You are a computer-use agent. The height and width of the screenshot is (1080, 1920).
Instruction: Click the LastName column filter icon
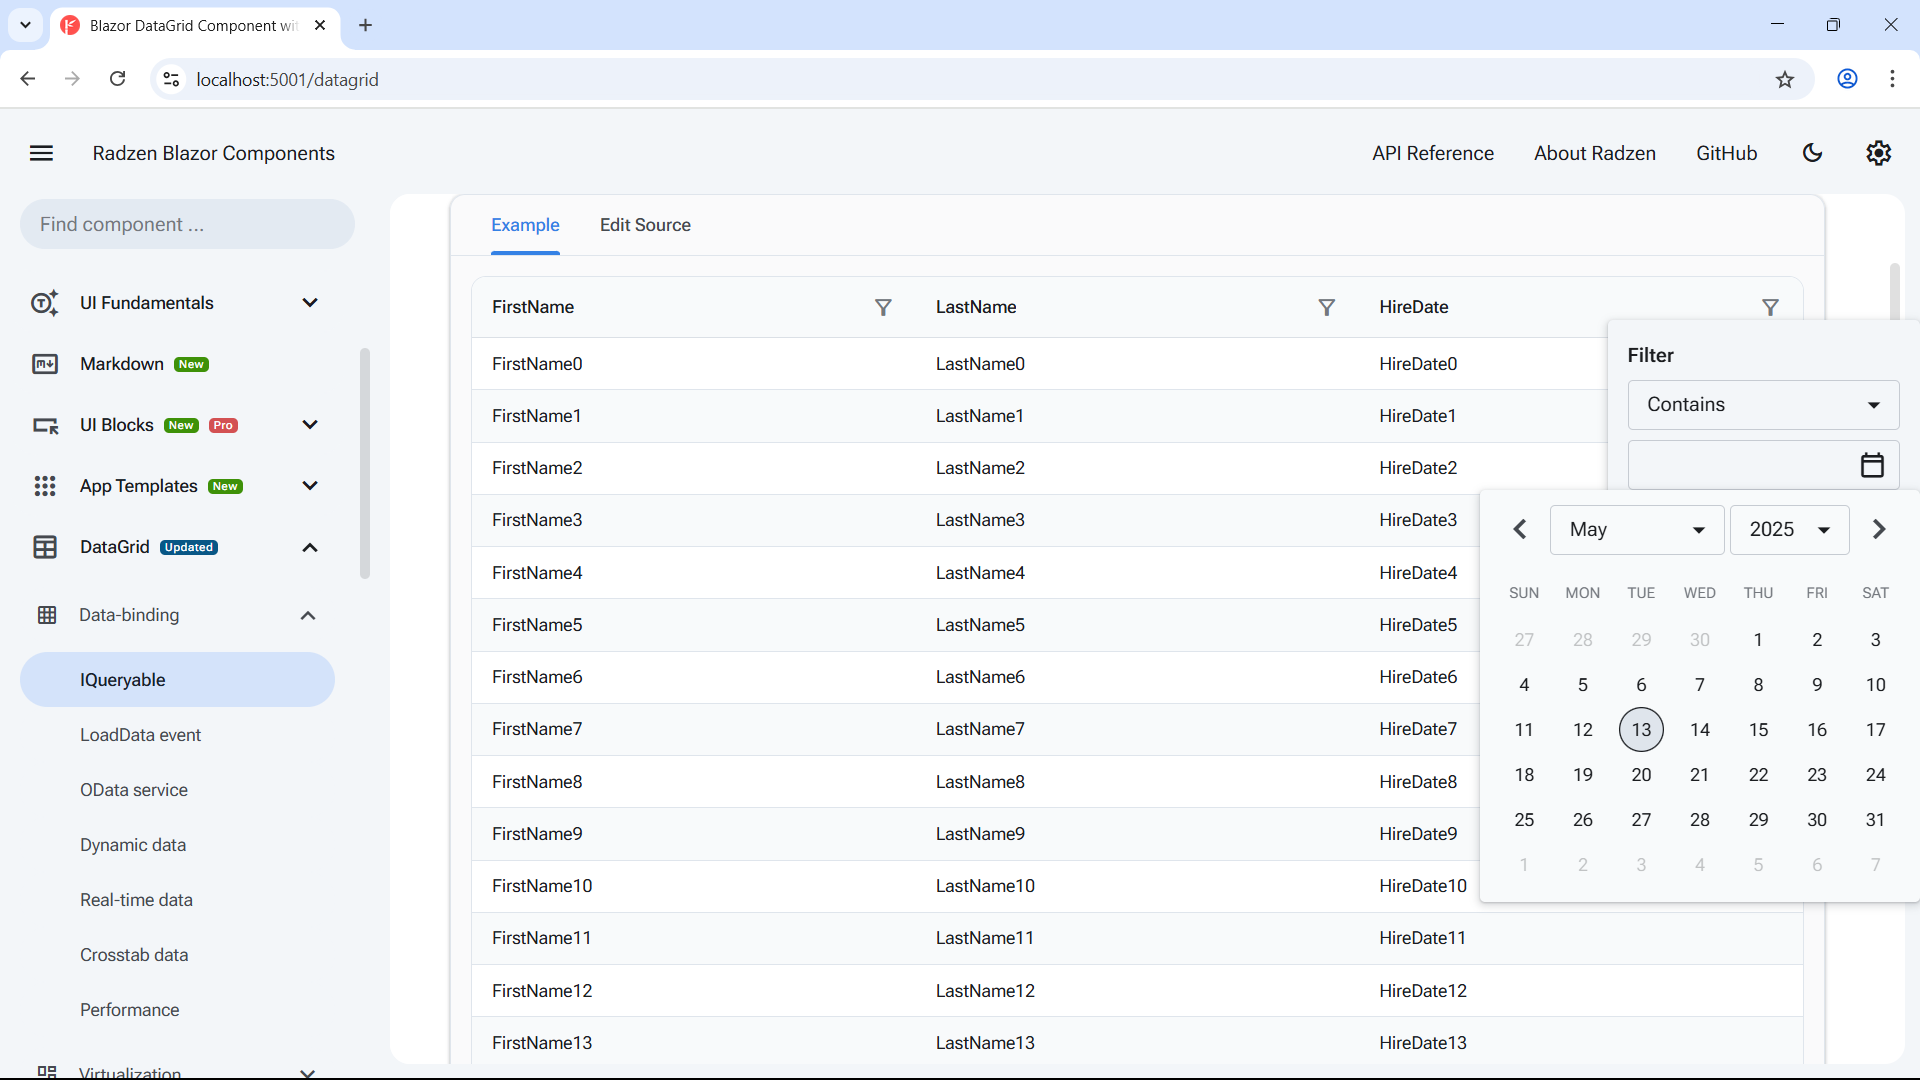(1326, 307)
